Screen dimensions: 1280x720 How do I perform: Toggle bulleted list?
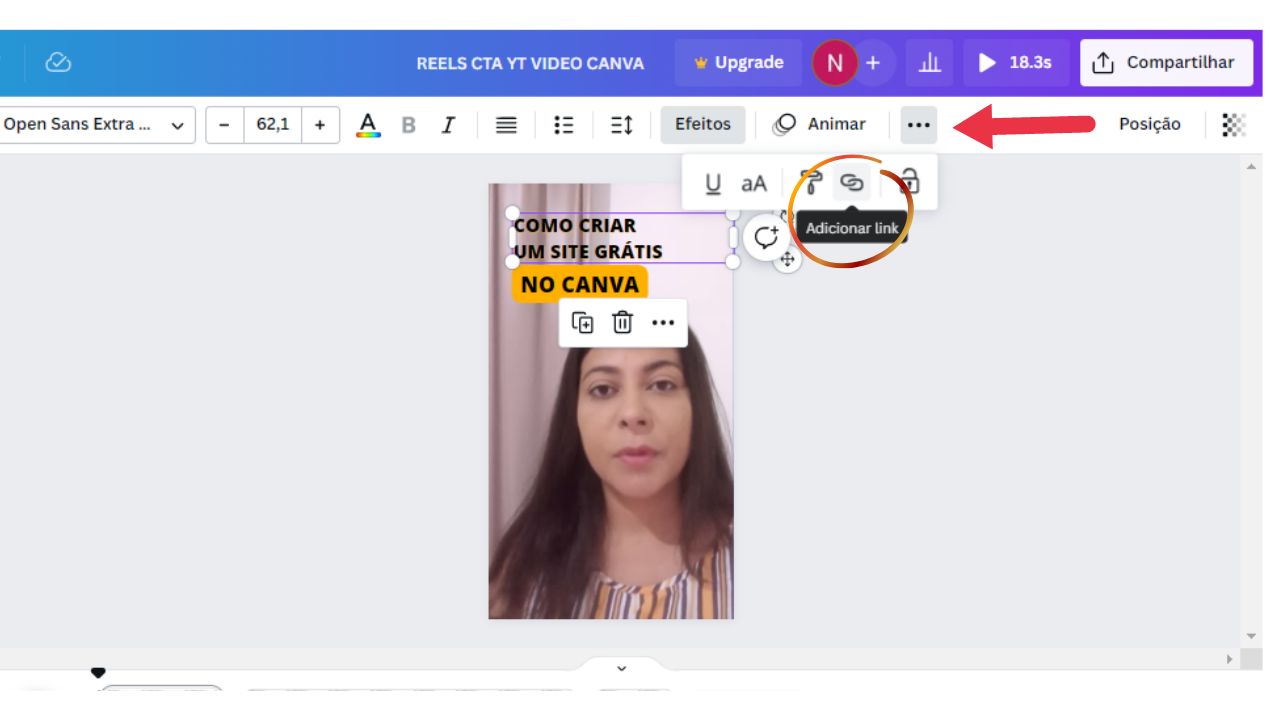coord(564,125)
